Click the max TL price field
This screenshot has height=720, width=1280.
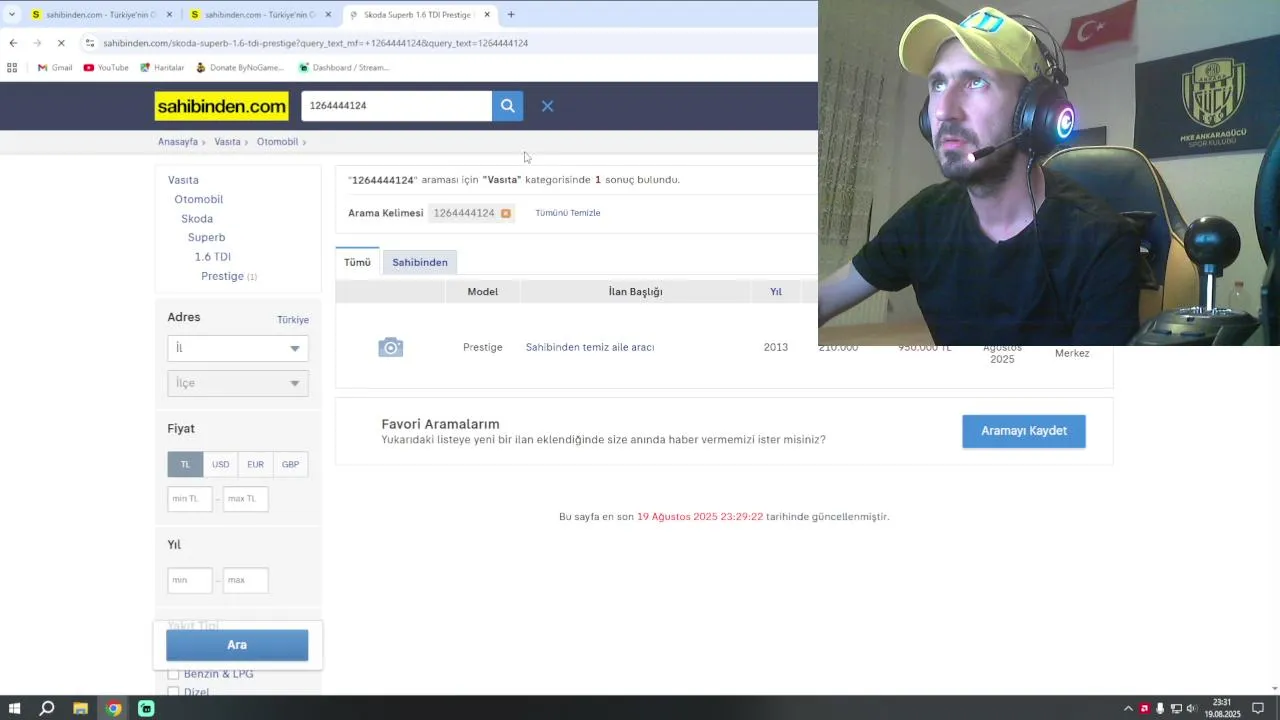point(246,498)
